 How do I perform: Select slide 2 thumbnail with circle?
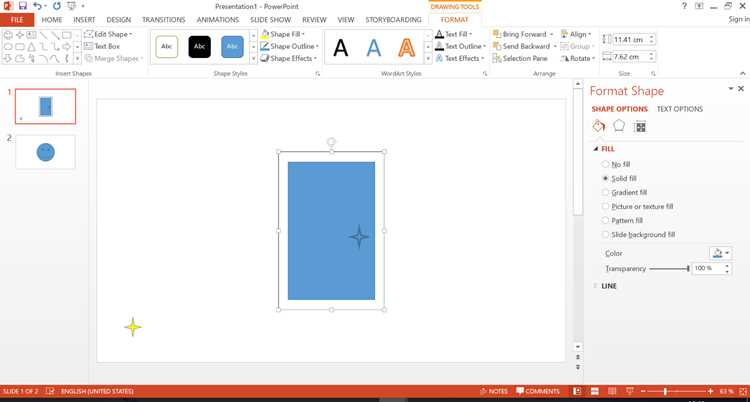click(x=45, y=152)
